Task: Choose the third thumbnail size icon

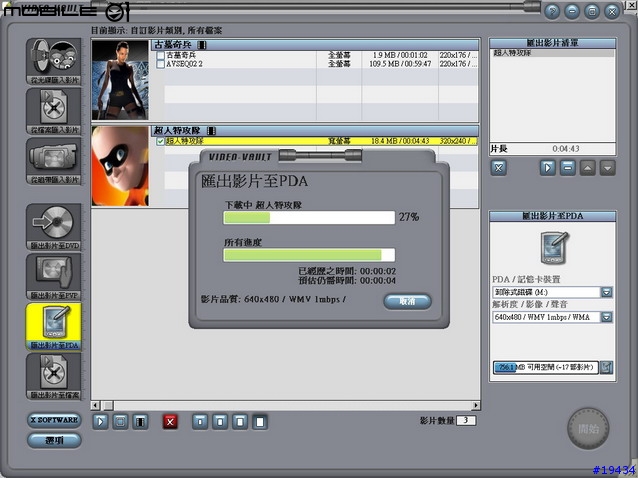Action: [240, 422]
